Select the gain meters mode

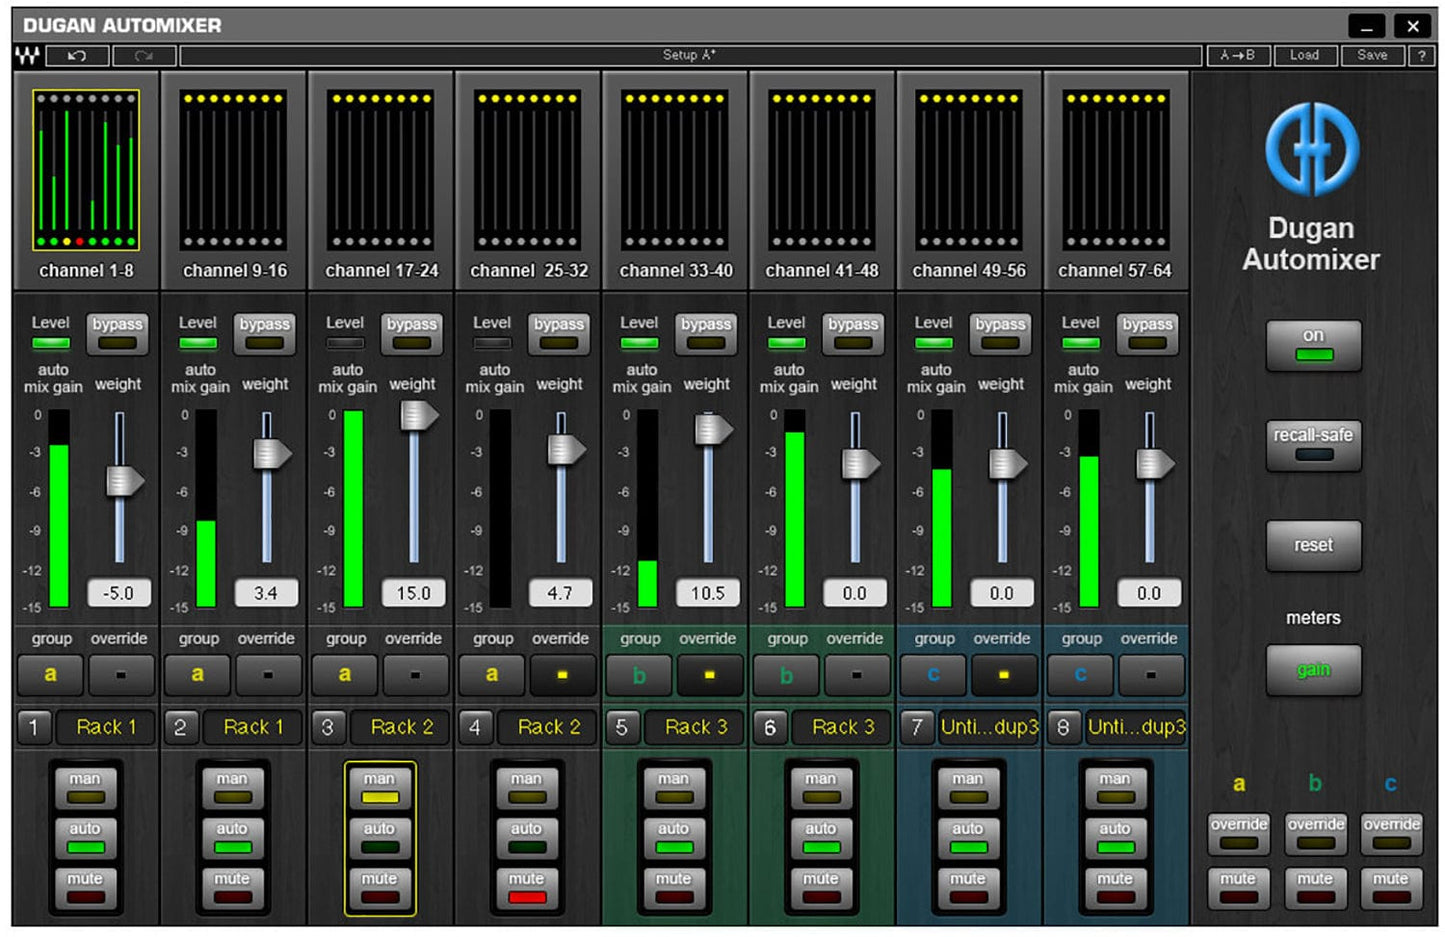point(1313,670)
